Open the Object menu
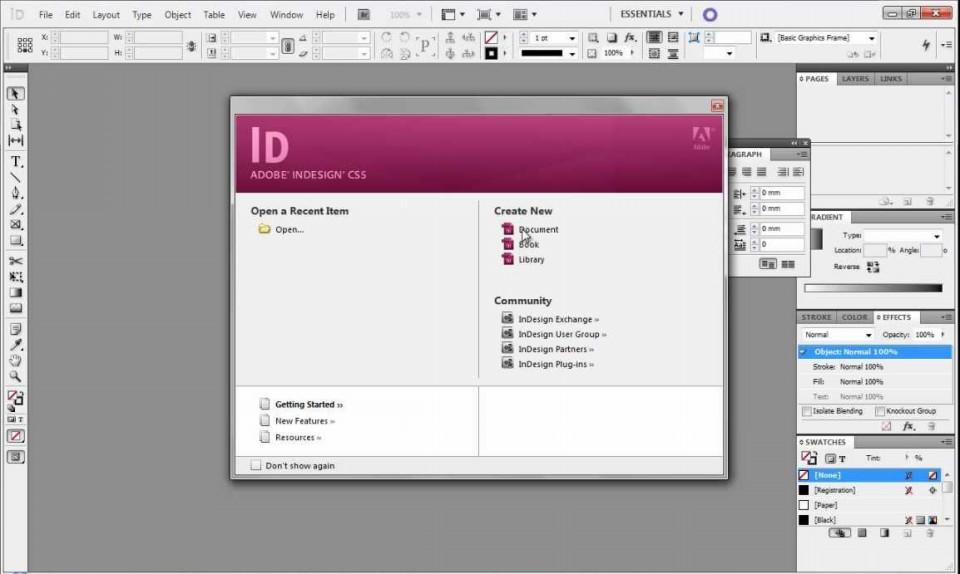Viewport: 960px width, 574px height. coord(178,14)
